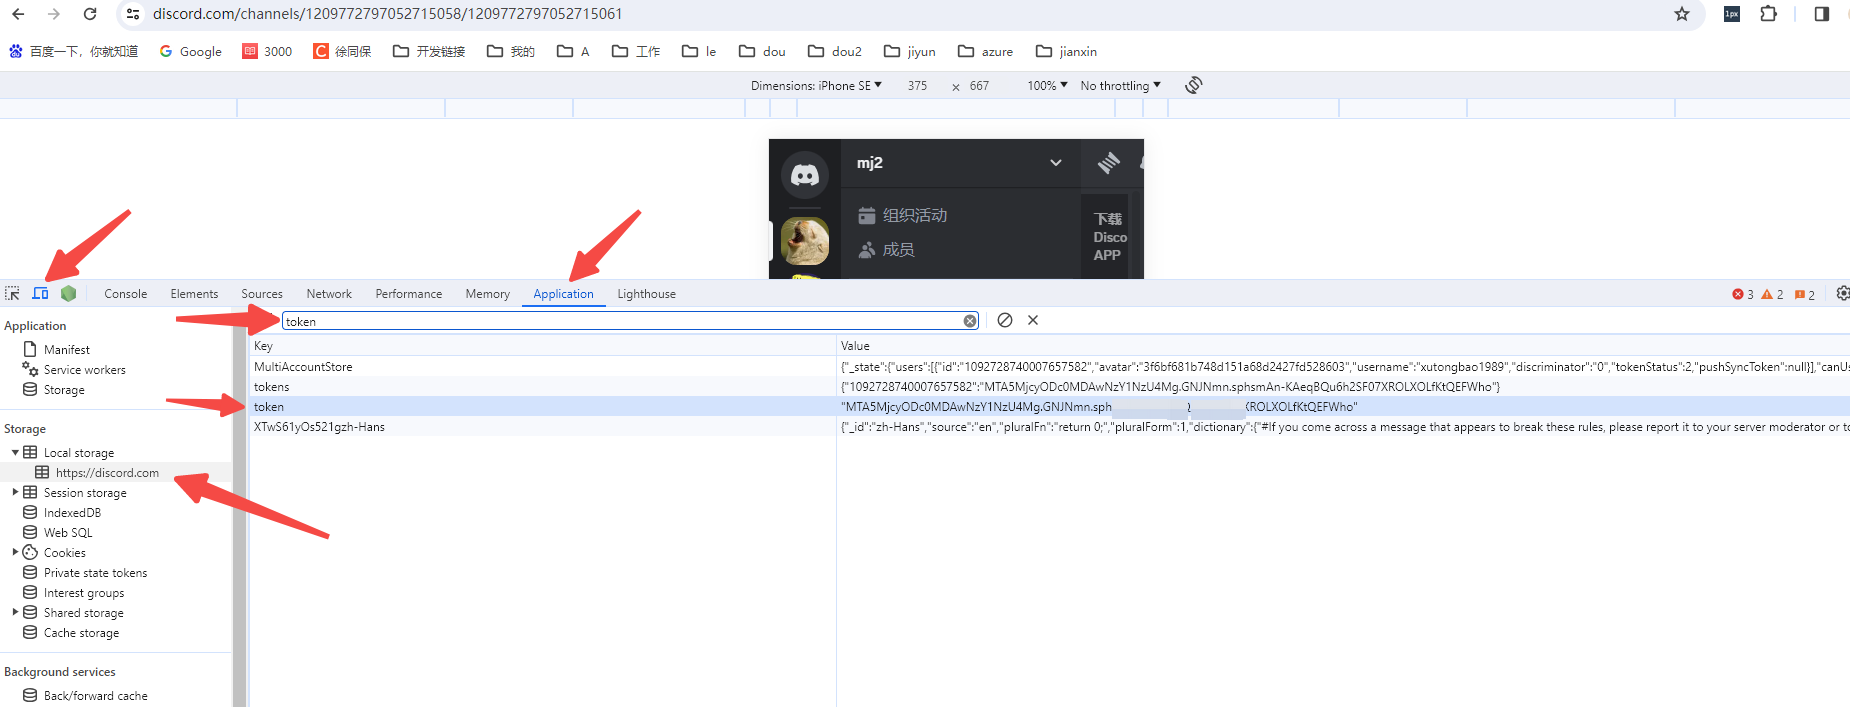
Task: Toggle the browser side panel
Action: point(1821,14)
